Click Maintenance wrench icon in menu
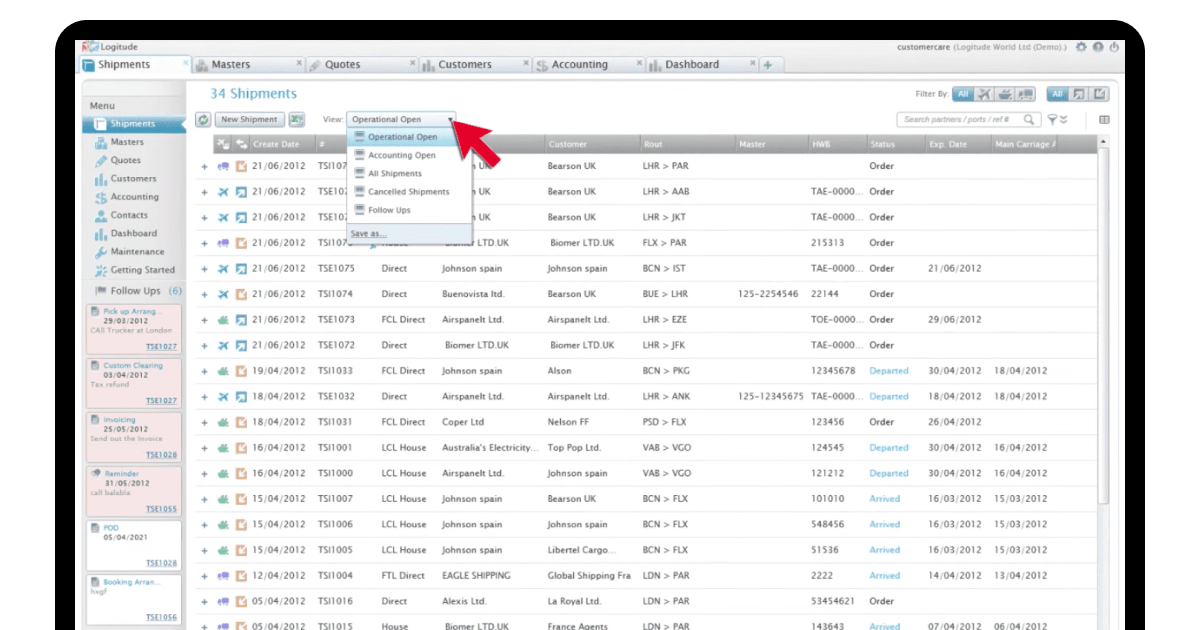Viewport: 1200px width, 630px height. (x=101, y=252)
